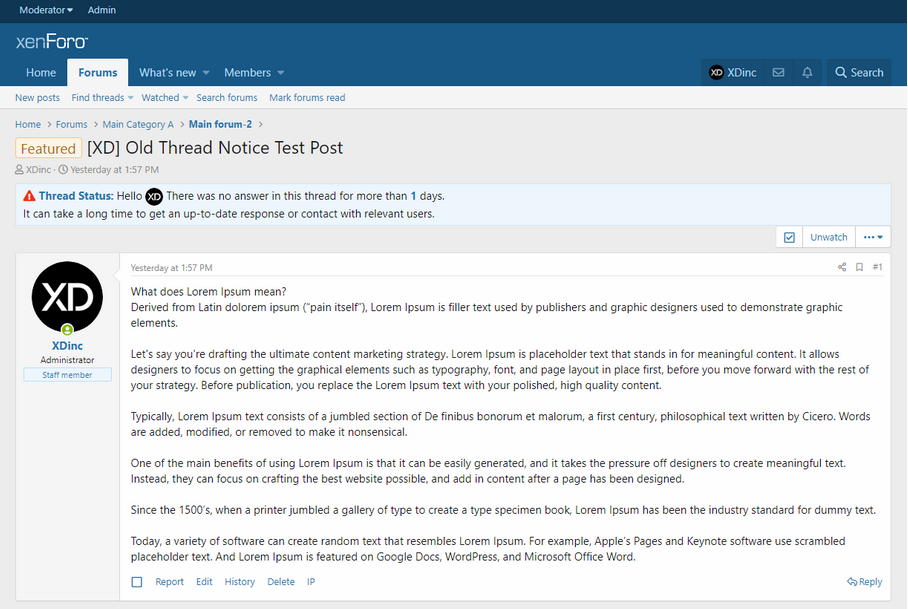
Task: Click the red warning icon in thread status
Action: tap(29, 196)
